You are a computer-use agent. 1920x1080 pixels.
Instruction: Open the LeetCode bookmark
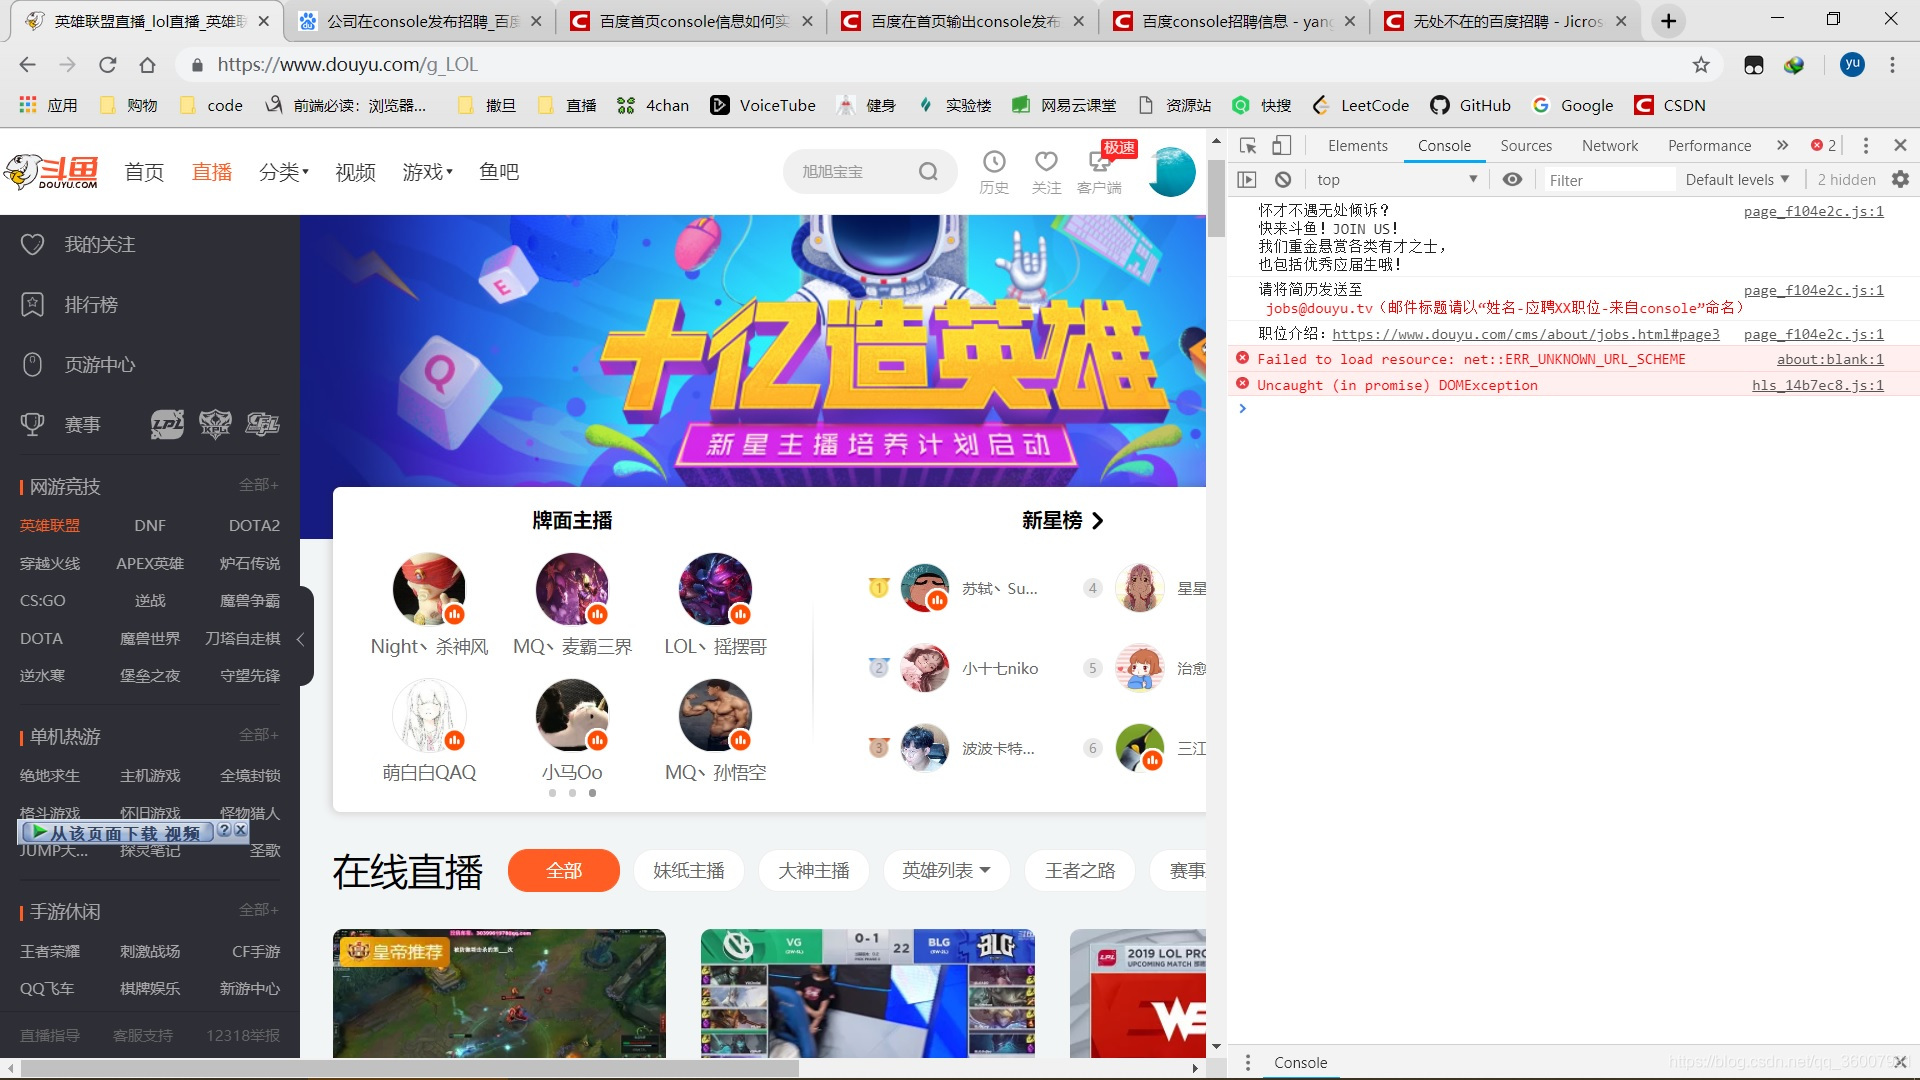[x=1360, y=105]
